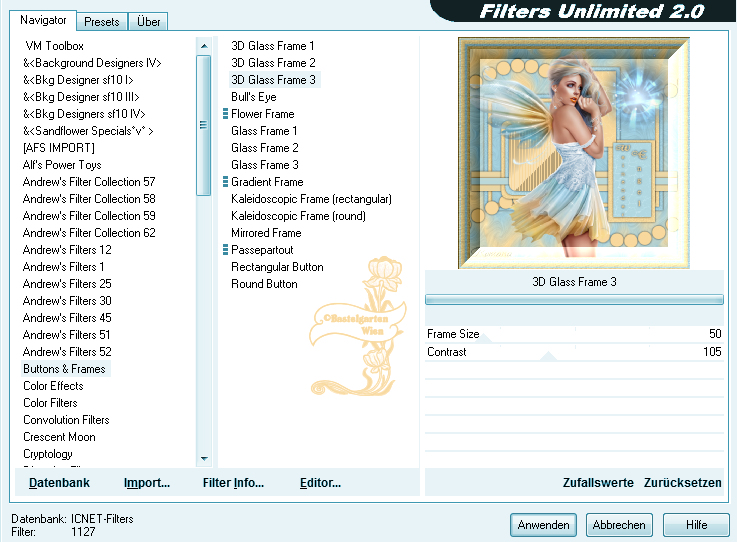Screen dimensions: 737x542
Task: Choose Rectangular Button filter
Action: pos(277,267)
